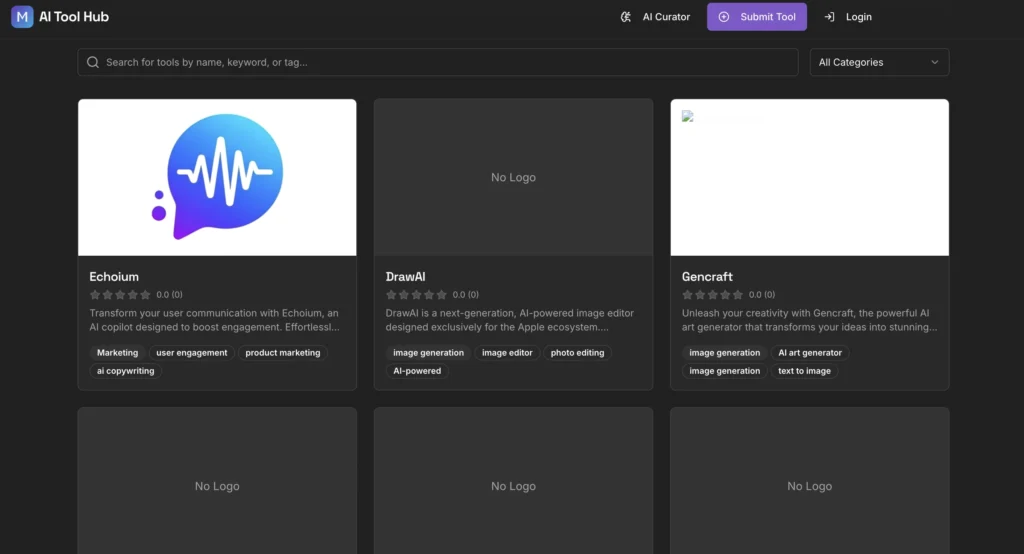Click the chevron in All Categories selector
Viewport: 1024px width, 554px height.
tap(935, 62)
